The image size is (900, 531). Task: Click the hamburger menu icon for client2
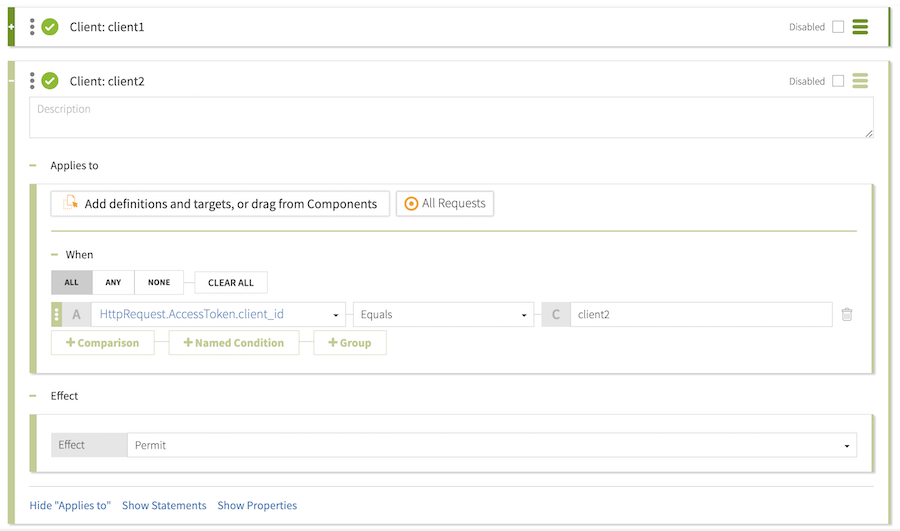[860, 81]
